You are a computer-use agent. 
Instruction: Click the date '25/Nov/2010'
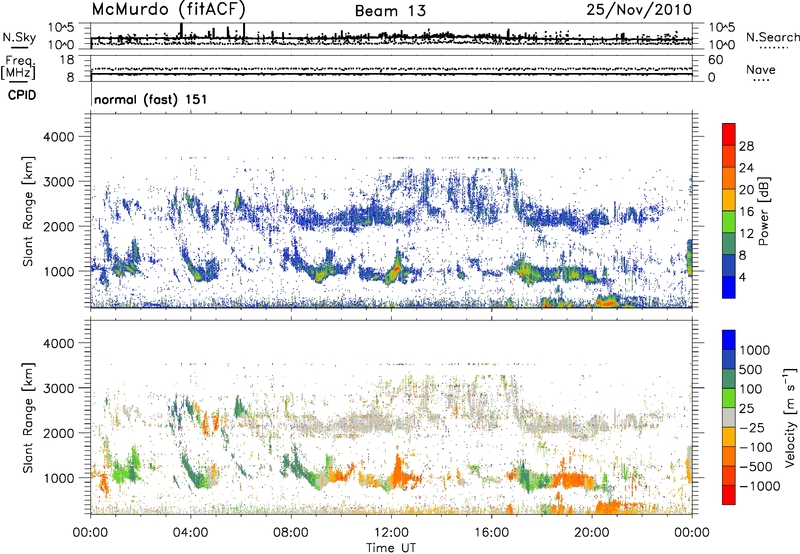(639, 9)
